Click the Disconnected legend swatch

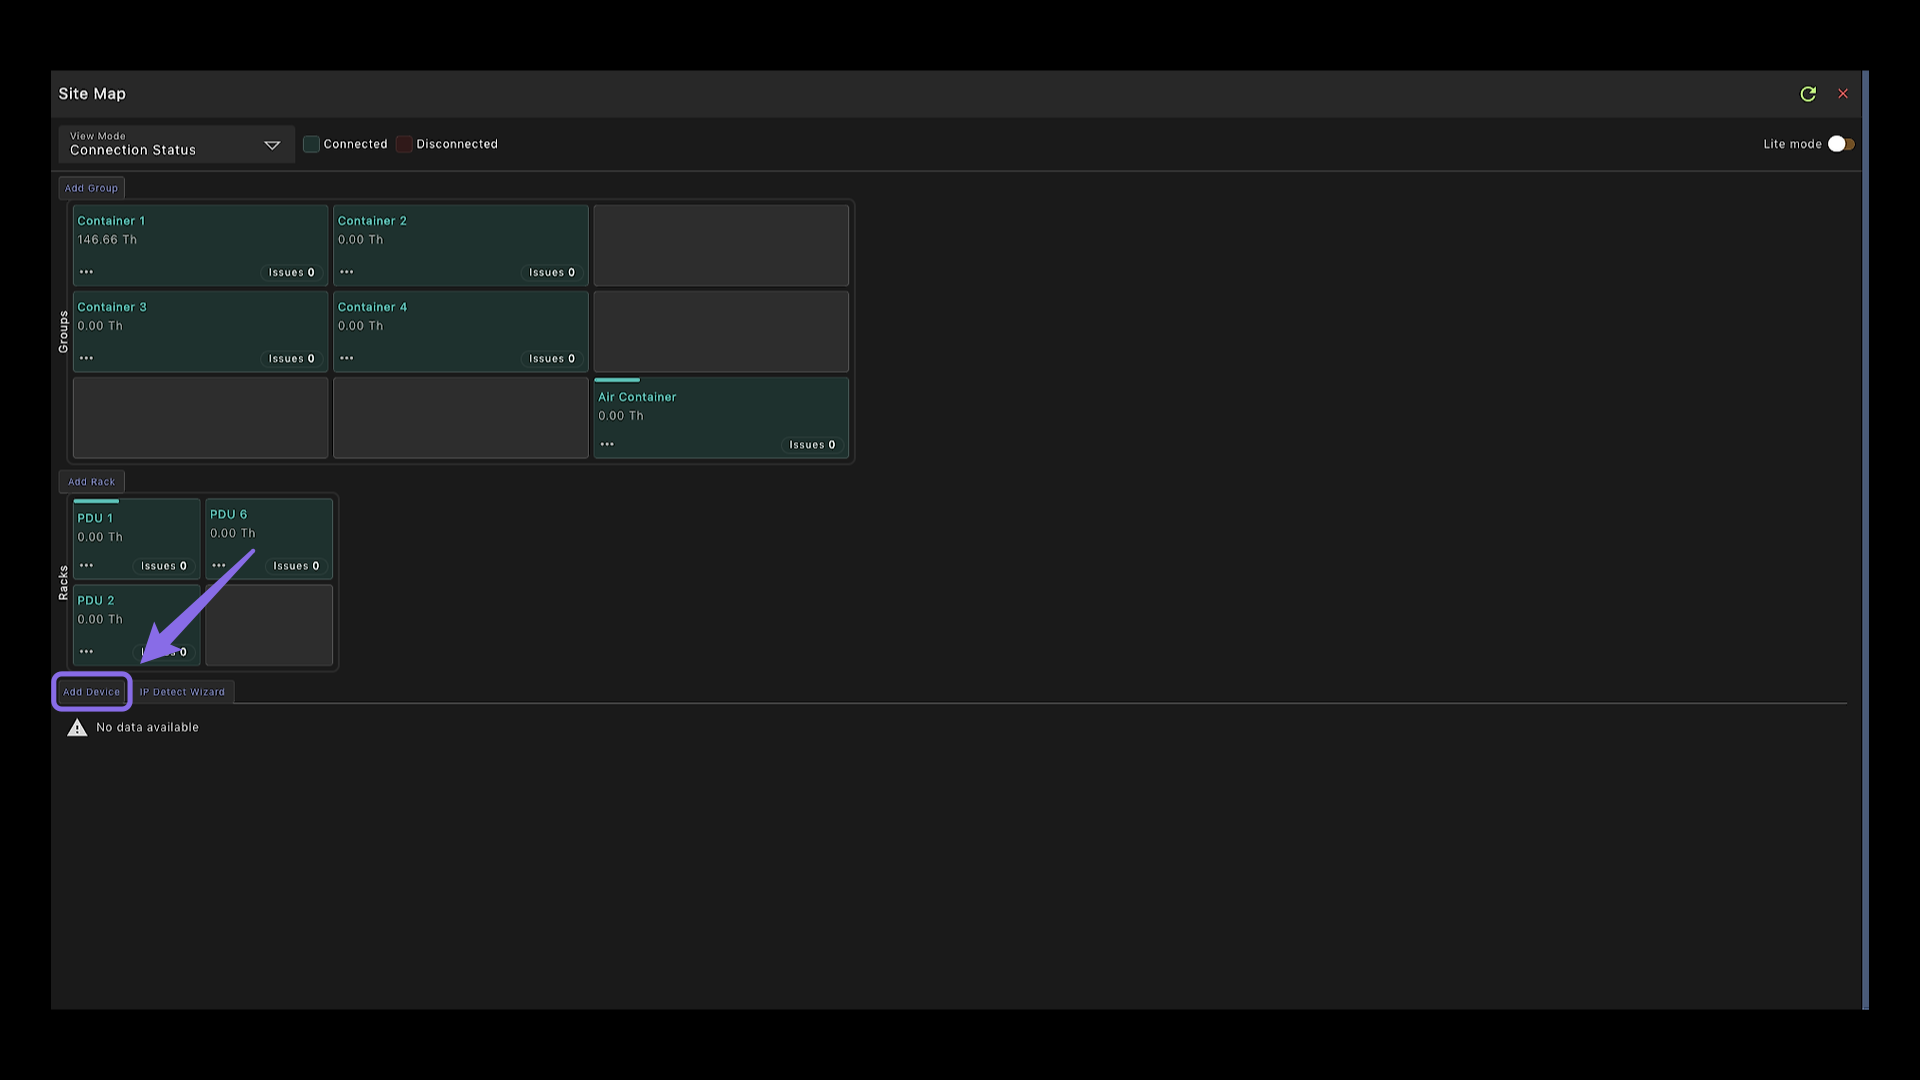tap(404, 144)
